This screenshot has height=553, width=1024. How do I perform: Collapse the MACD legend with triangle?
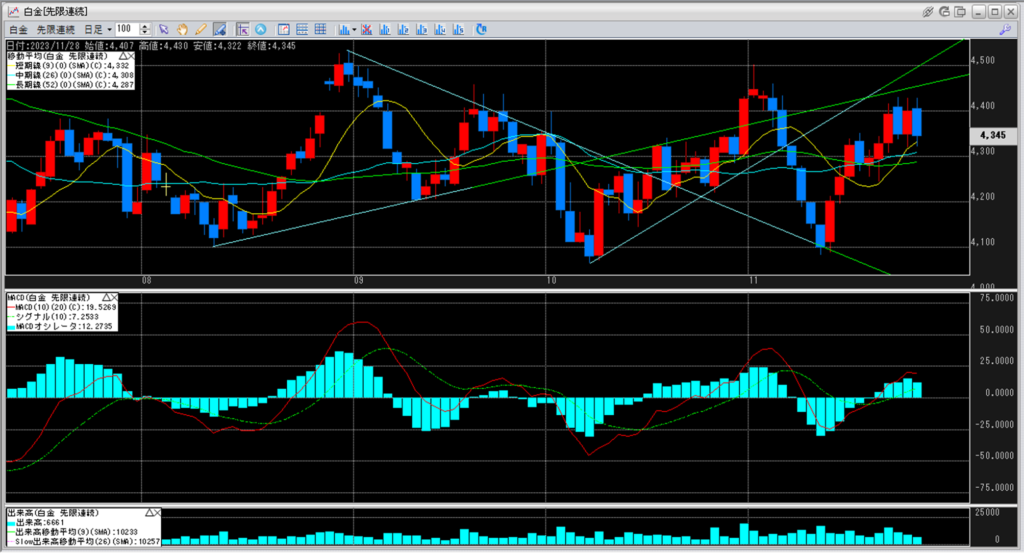coord(106,298)
